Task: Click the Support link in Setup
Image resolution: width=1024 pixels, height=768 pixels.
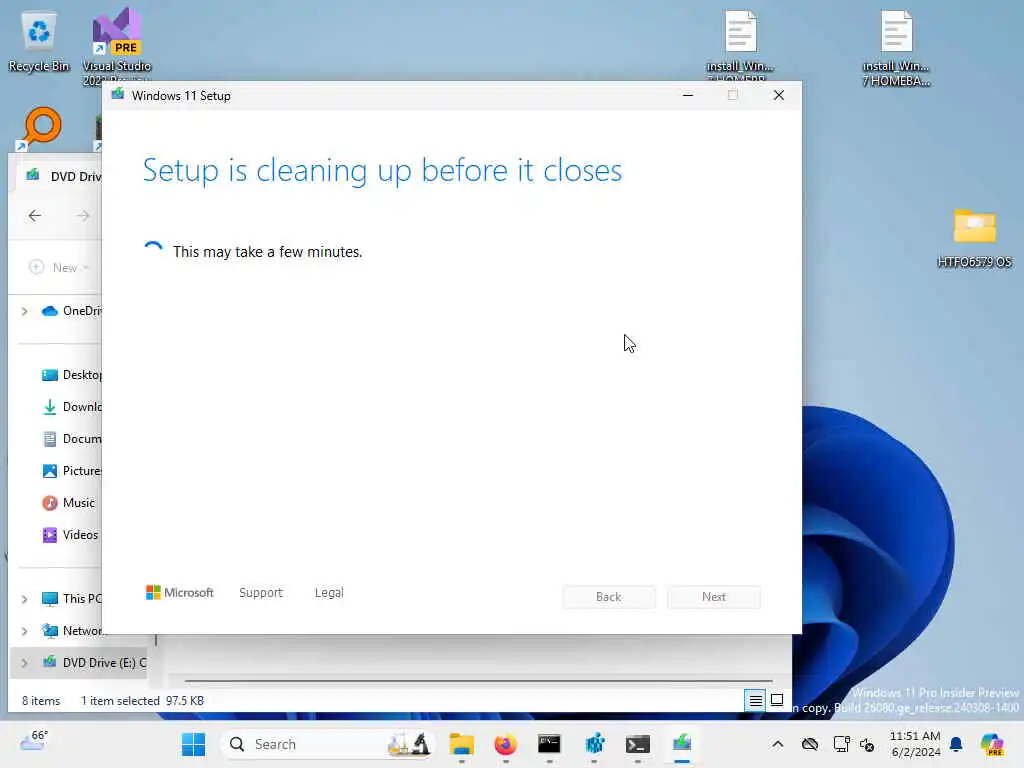Action: point(261,592)
